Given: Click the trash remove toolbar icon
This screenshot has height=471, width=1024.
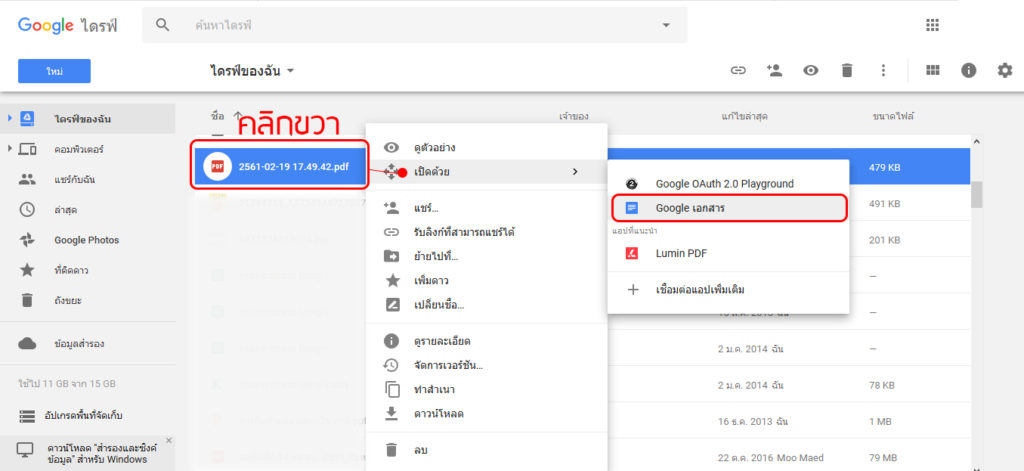Looking at the screenshot, I should [x=847, y=71].
